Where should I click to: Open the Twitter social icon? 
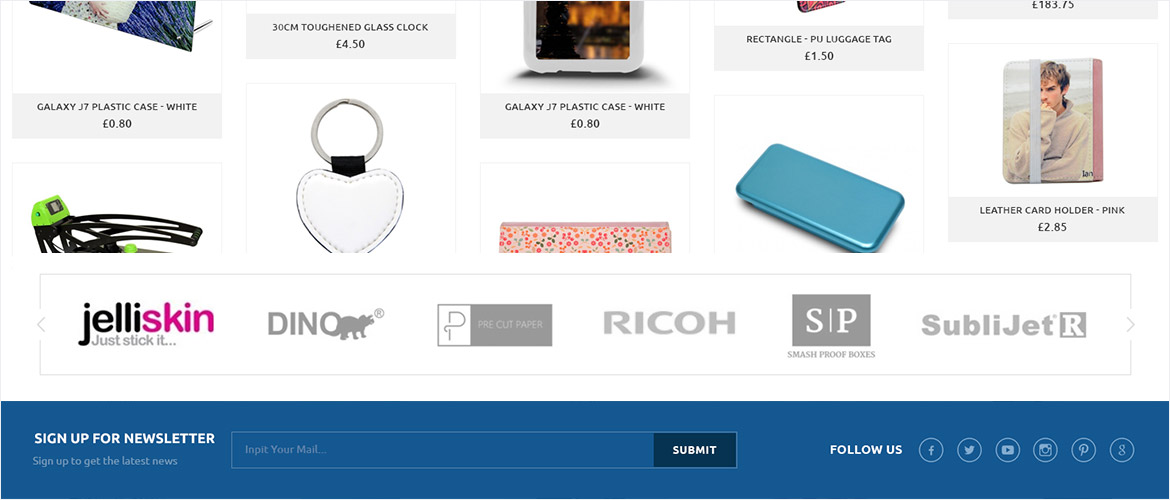click(x=969, y=450)
